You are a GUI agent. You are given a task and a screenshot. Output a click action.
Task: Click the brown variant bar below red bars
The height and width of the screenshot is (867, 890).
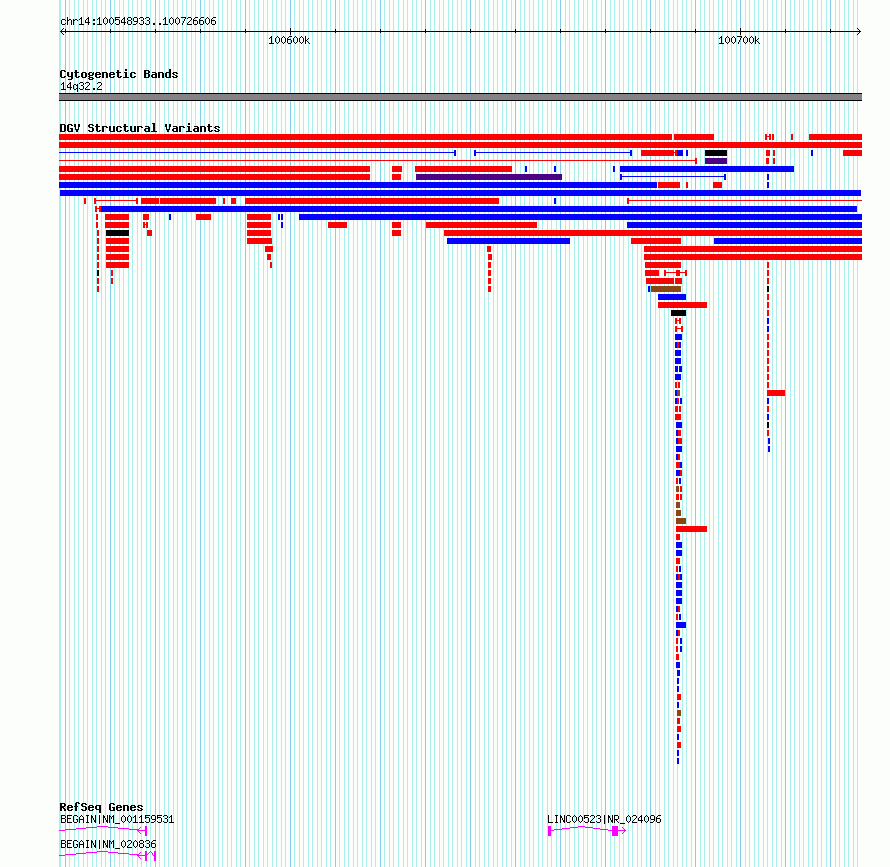pyautogui.click(x=666, y=289)
